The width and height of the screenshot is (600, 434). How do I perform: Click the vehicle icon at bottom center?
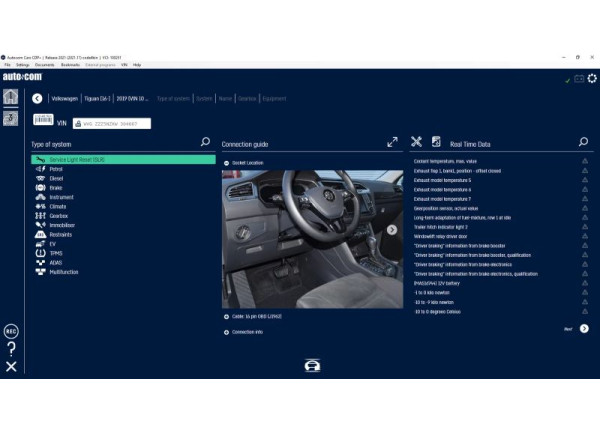pyautogui.click(x=312, y=365)
